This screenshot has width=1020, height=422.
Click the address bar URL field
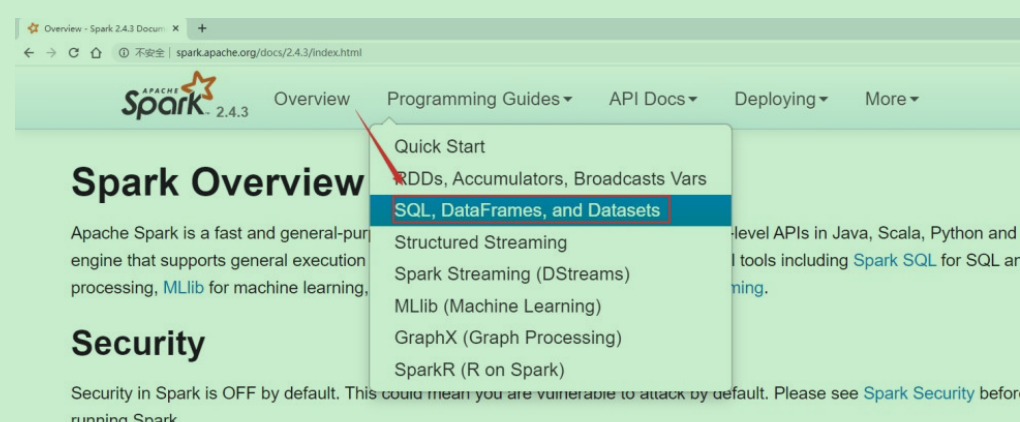coord(269,53)
